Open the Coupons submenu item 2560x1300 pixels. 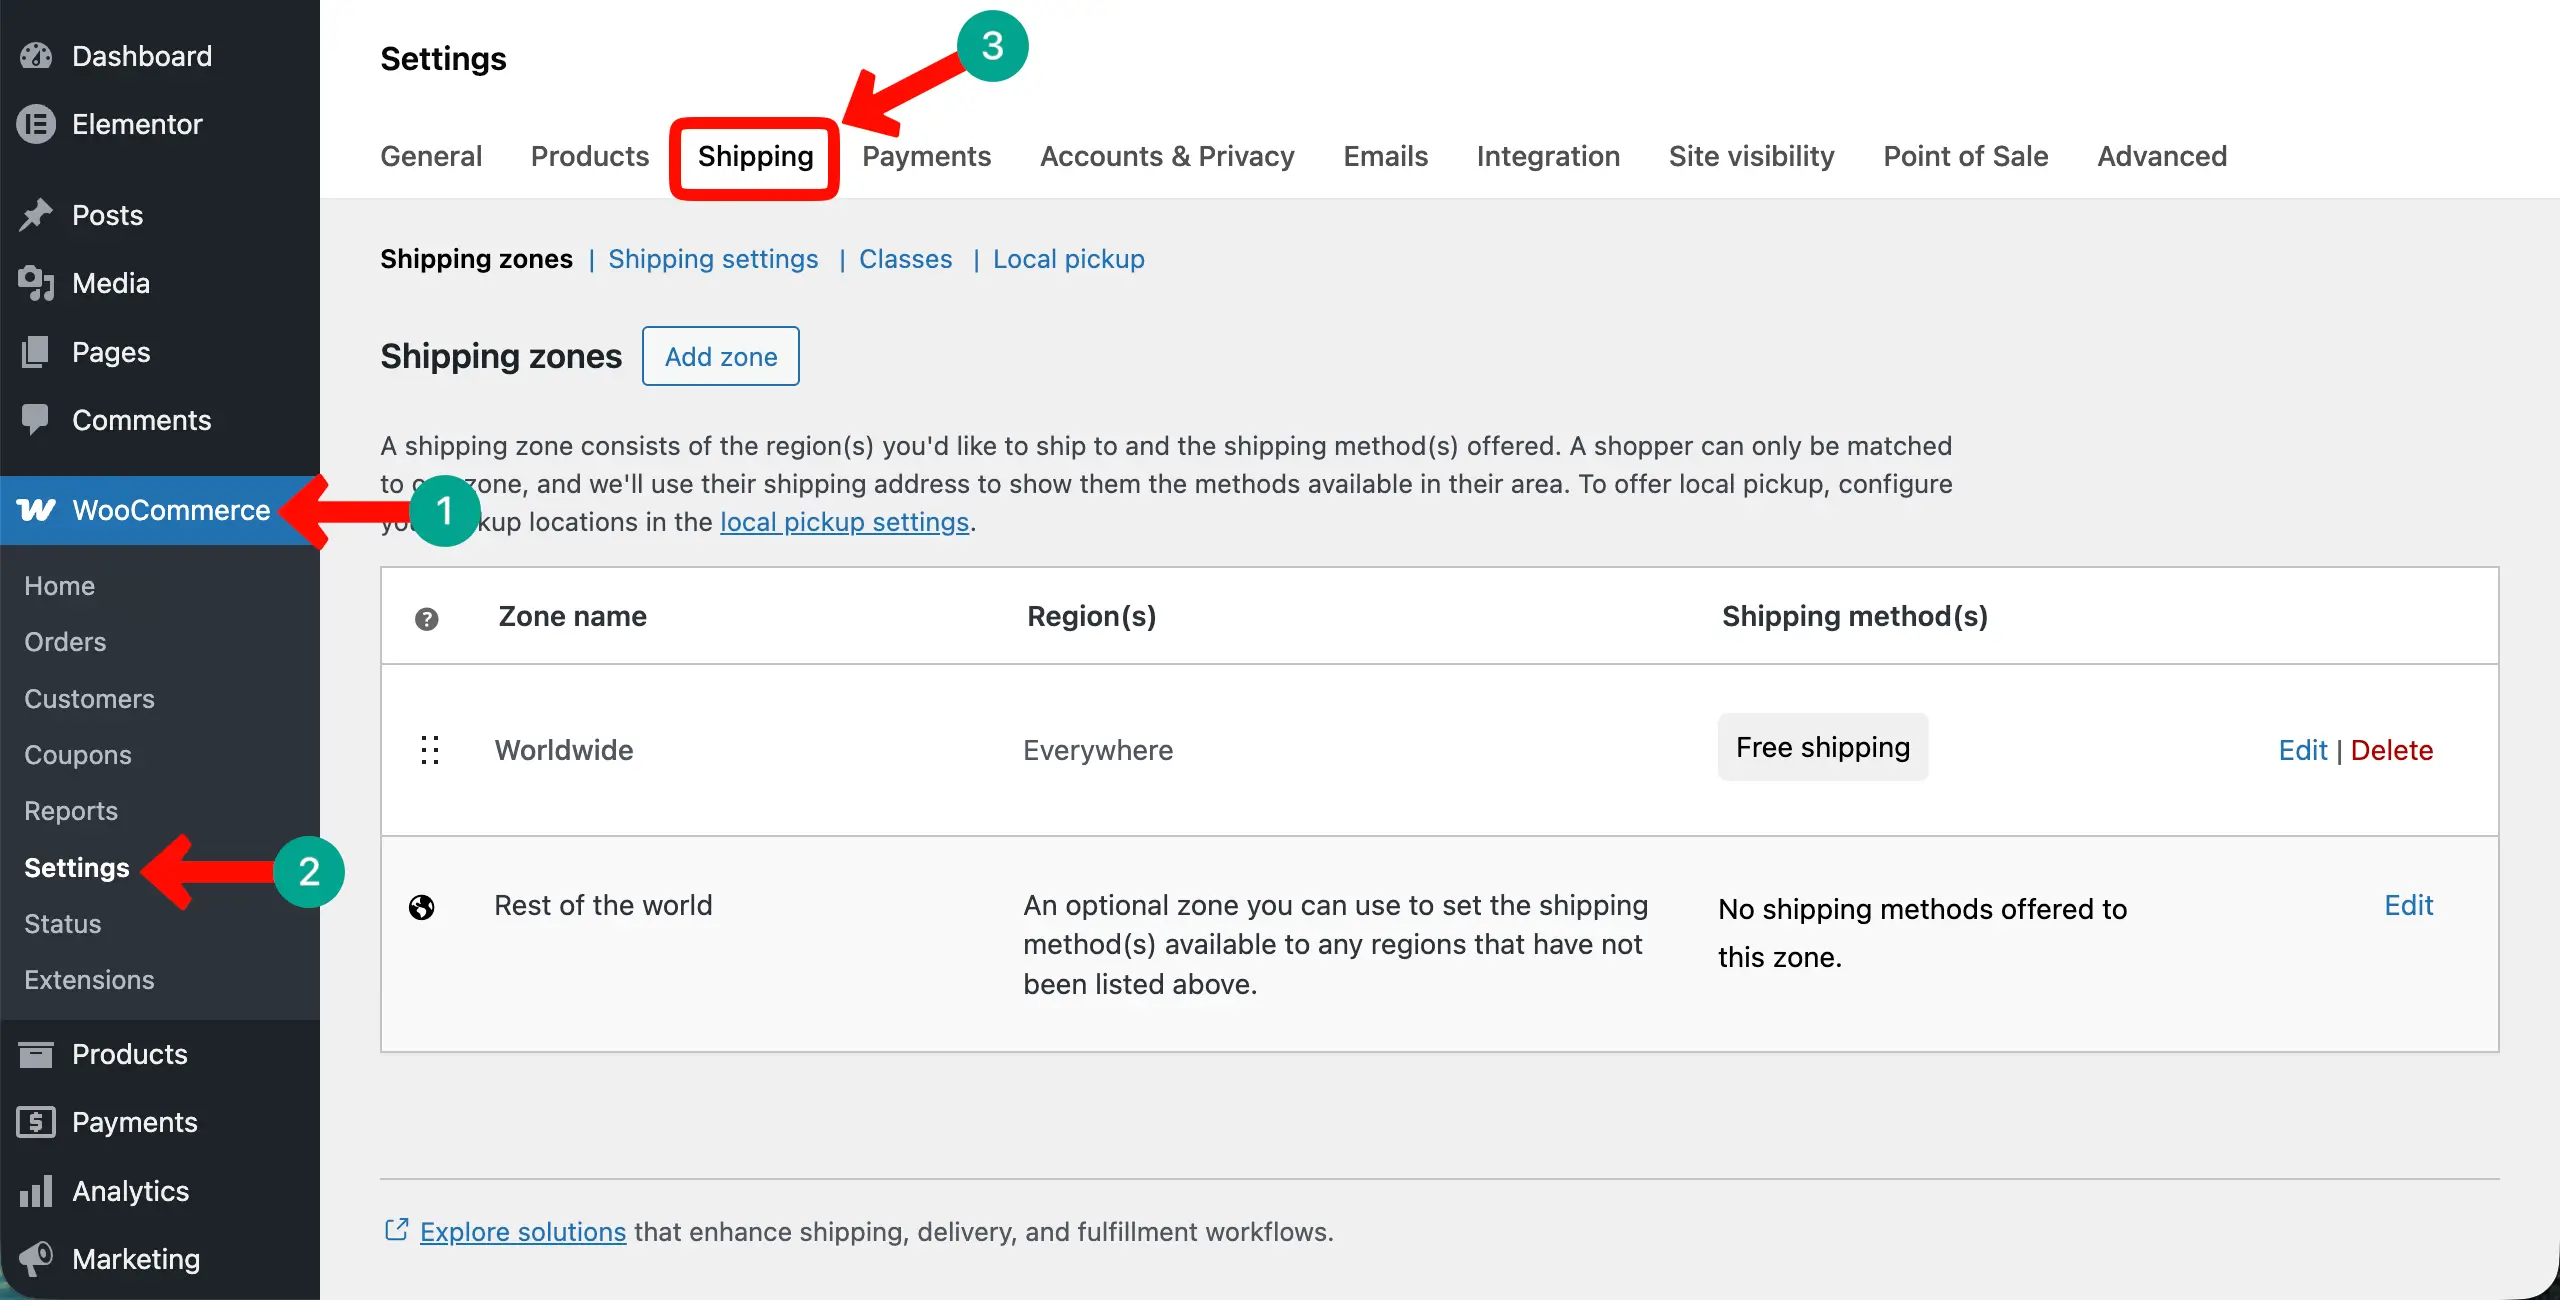tap(78, 755)
